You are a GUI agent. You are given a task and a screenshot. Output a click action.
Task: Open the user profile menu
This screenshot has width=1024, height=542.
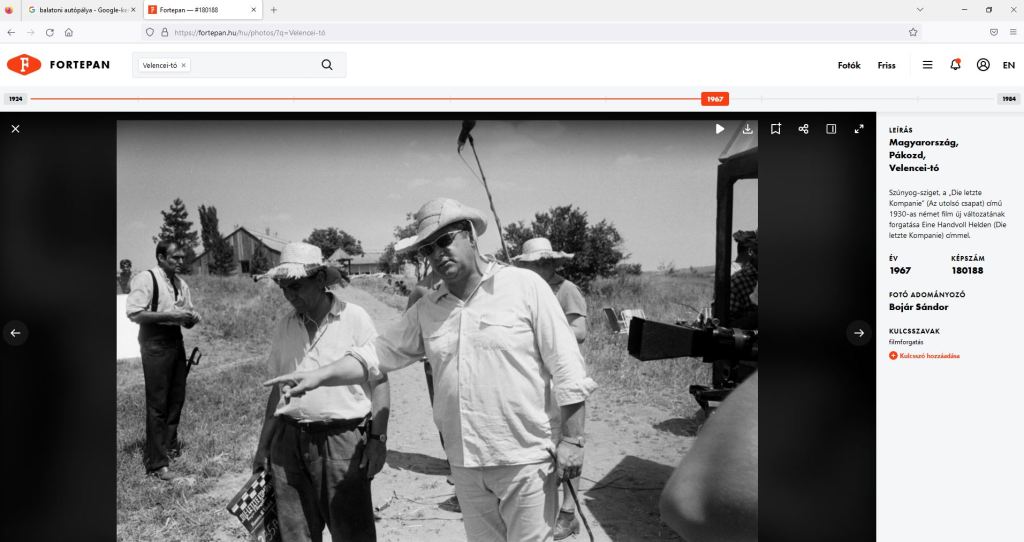pyautogui.click(x=983, y=65)
